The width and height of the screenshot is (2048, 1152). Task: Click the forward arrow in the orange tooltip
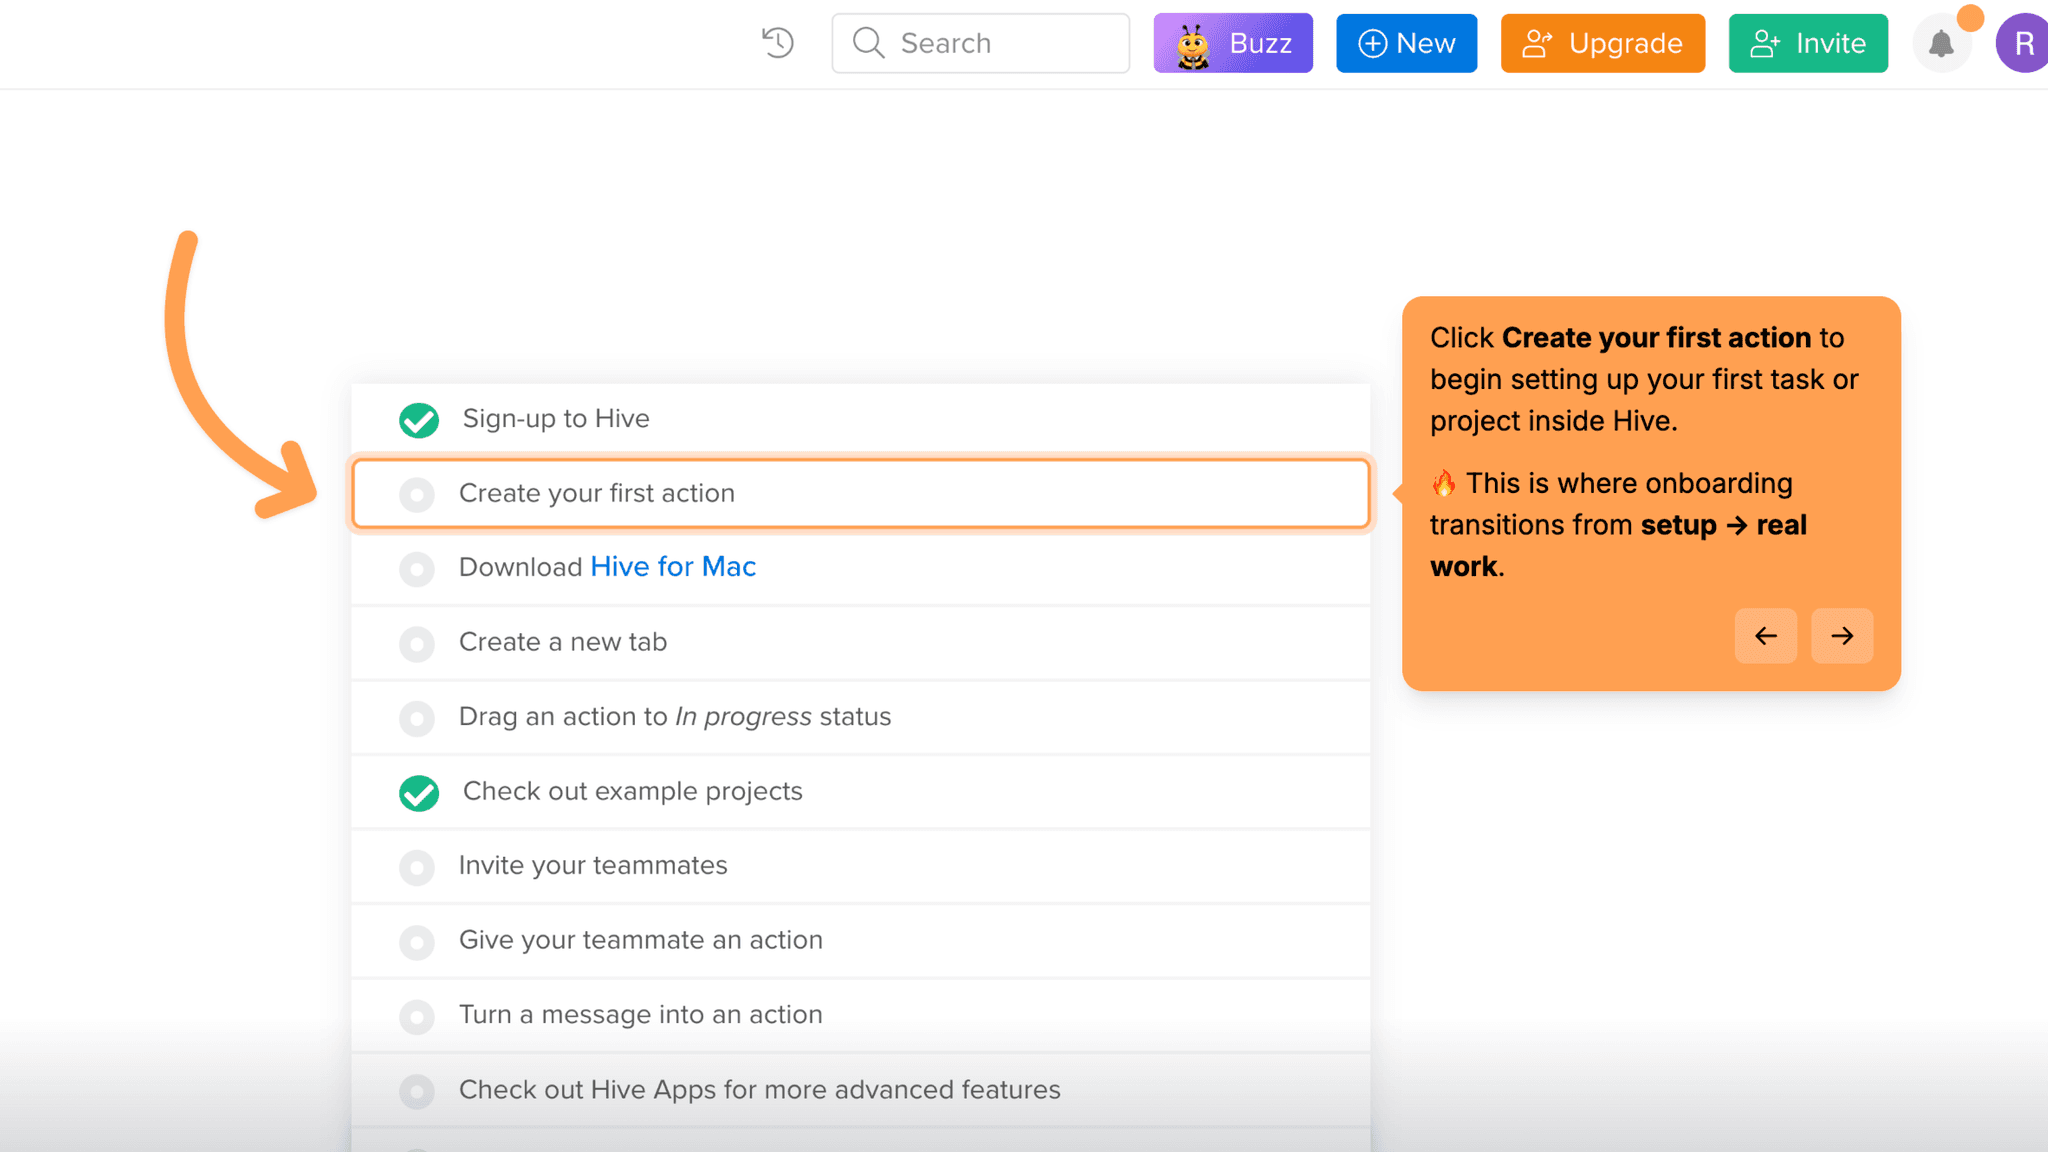click(1841, 635)
